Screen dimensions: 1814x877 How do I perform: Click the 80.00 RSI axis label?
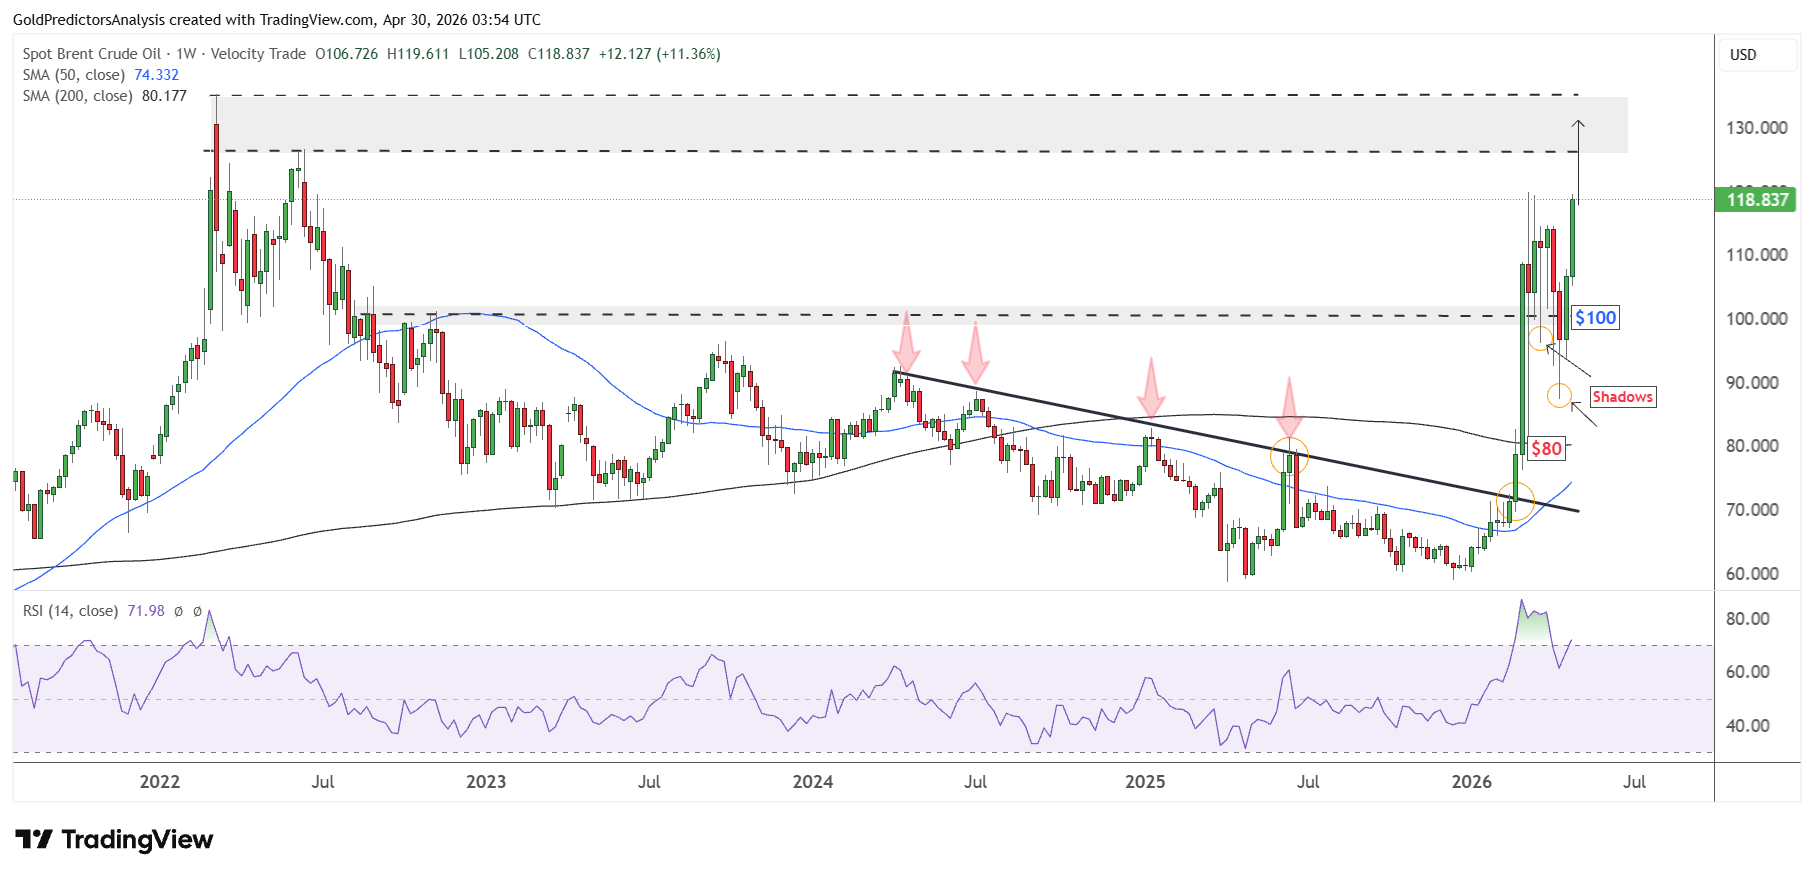[x=1748, y=619]
